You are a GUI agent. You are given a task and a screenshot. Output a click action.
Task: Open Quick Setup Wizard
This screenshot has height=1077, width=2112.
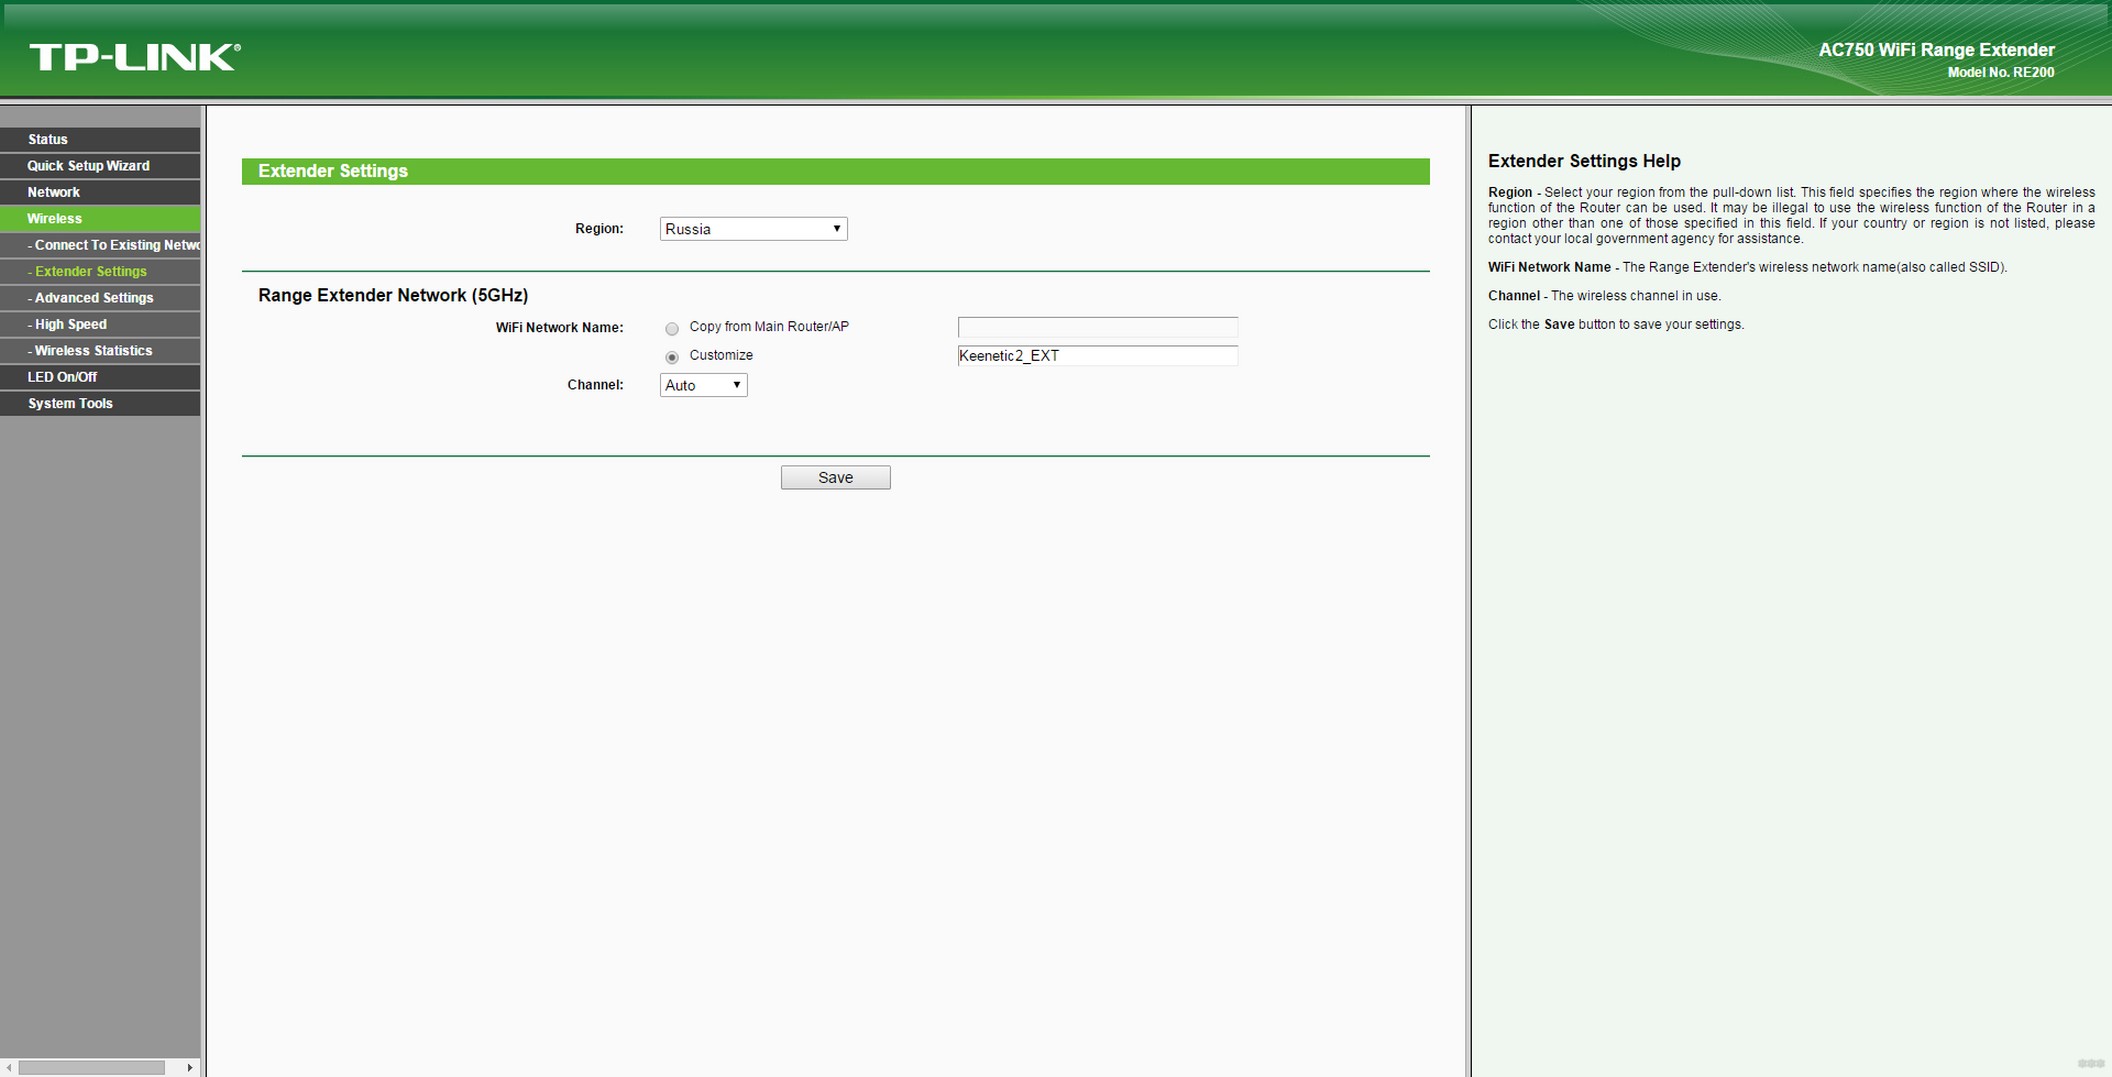click(x=100, y=166)
